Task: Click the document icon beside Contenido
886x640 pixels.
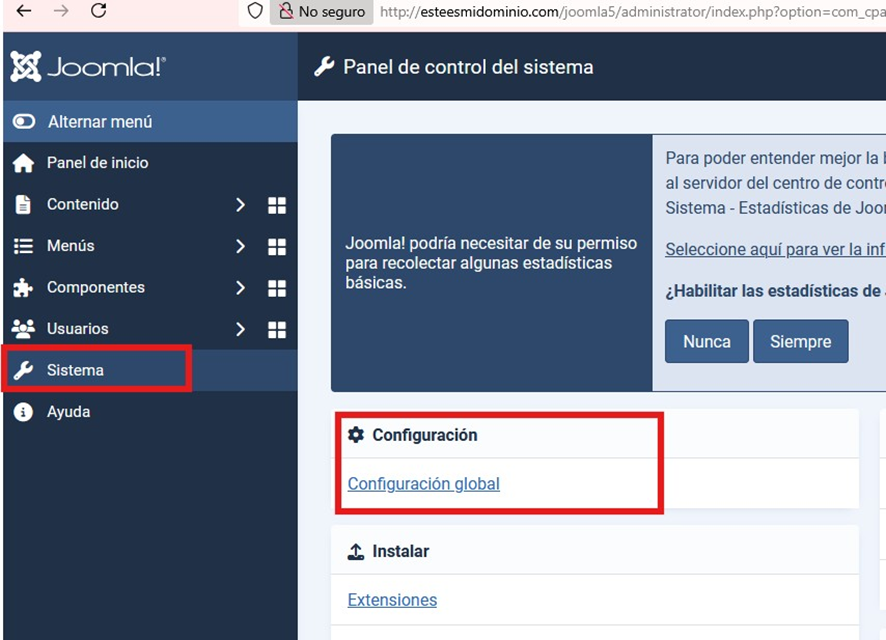Action: (23, 204)
